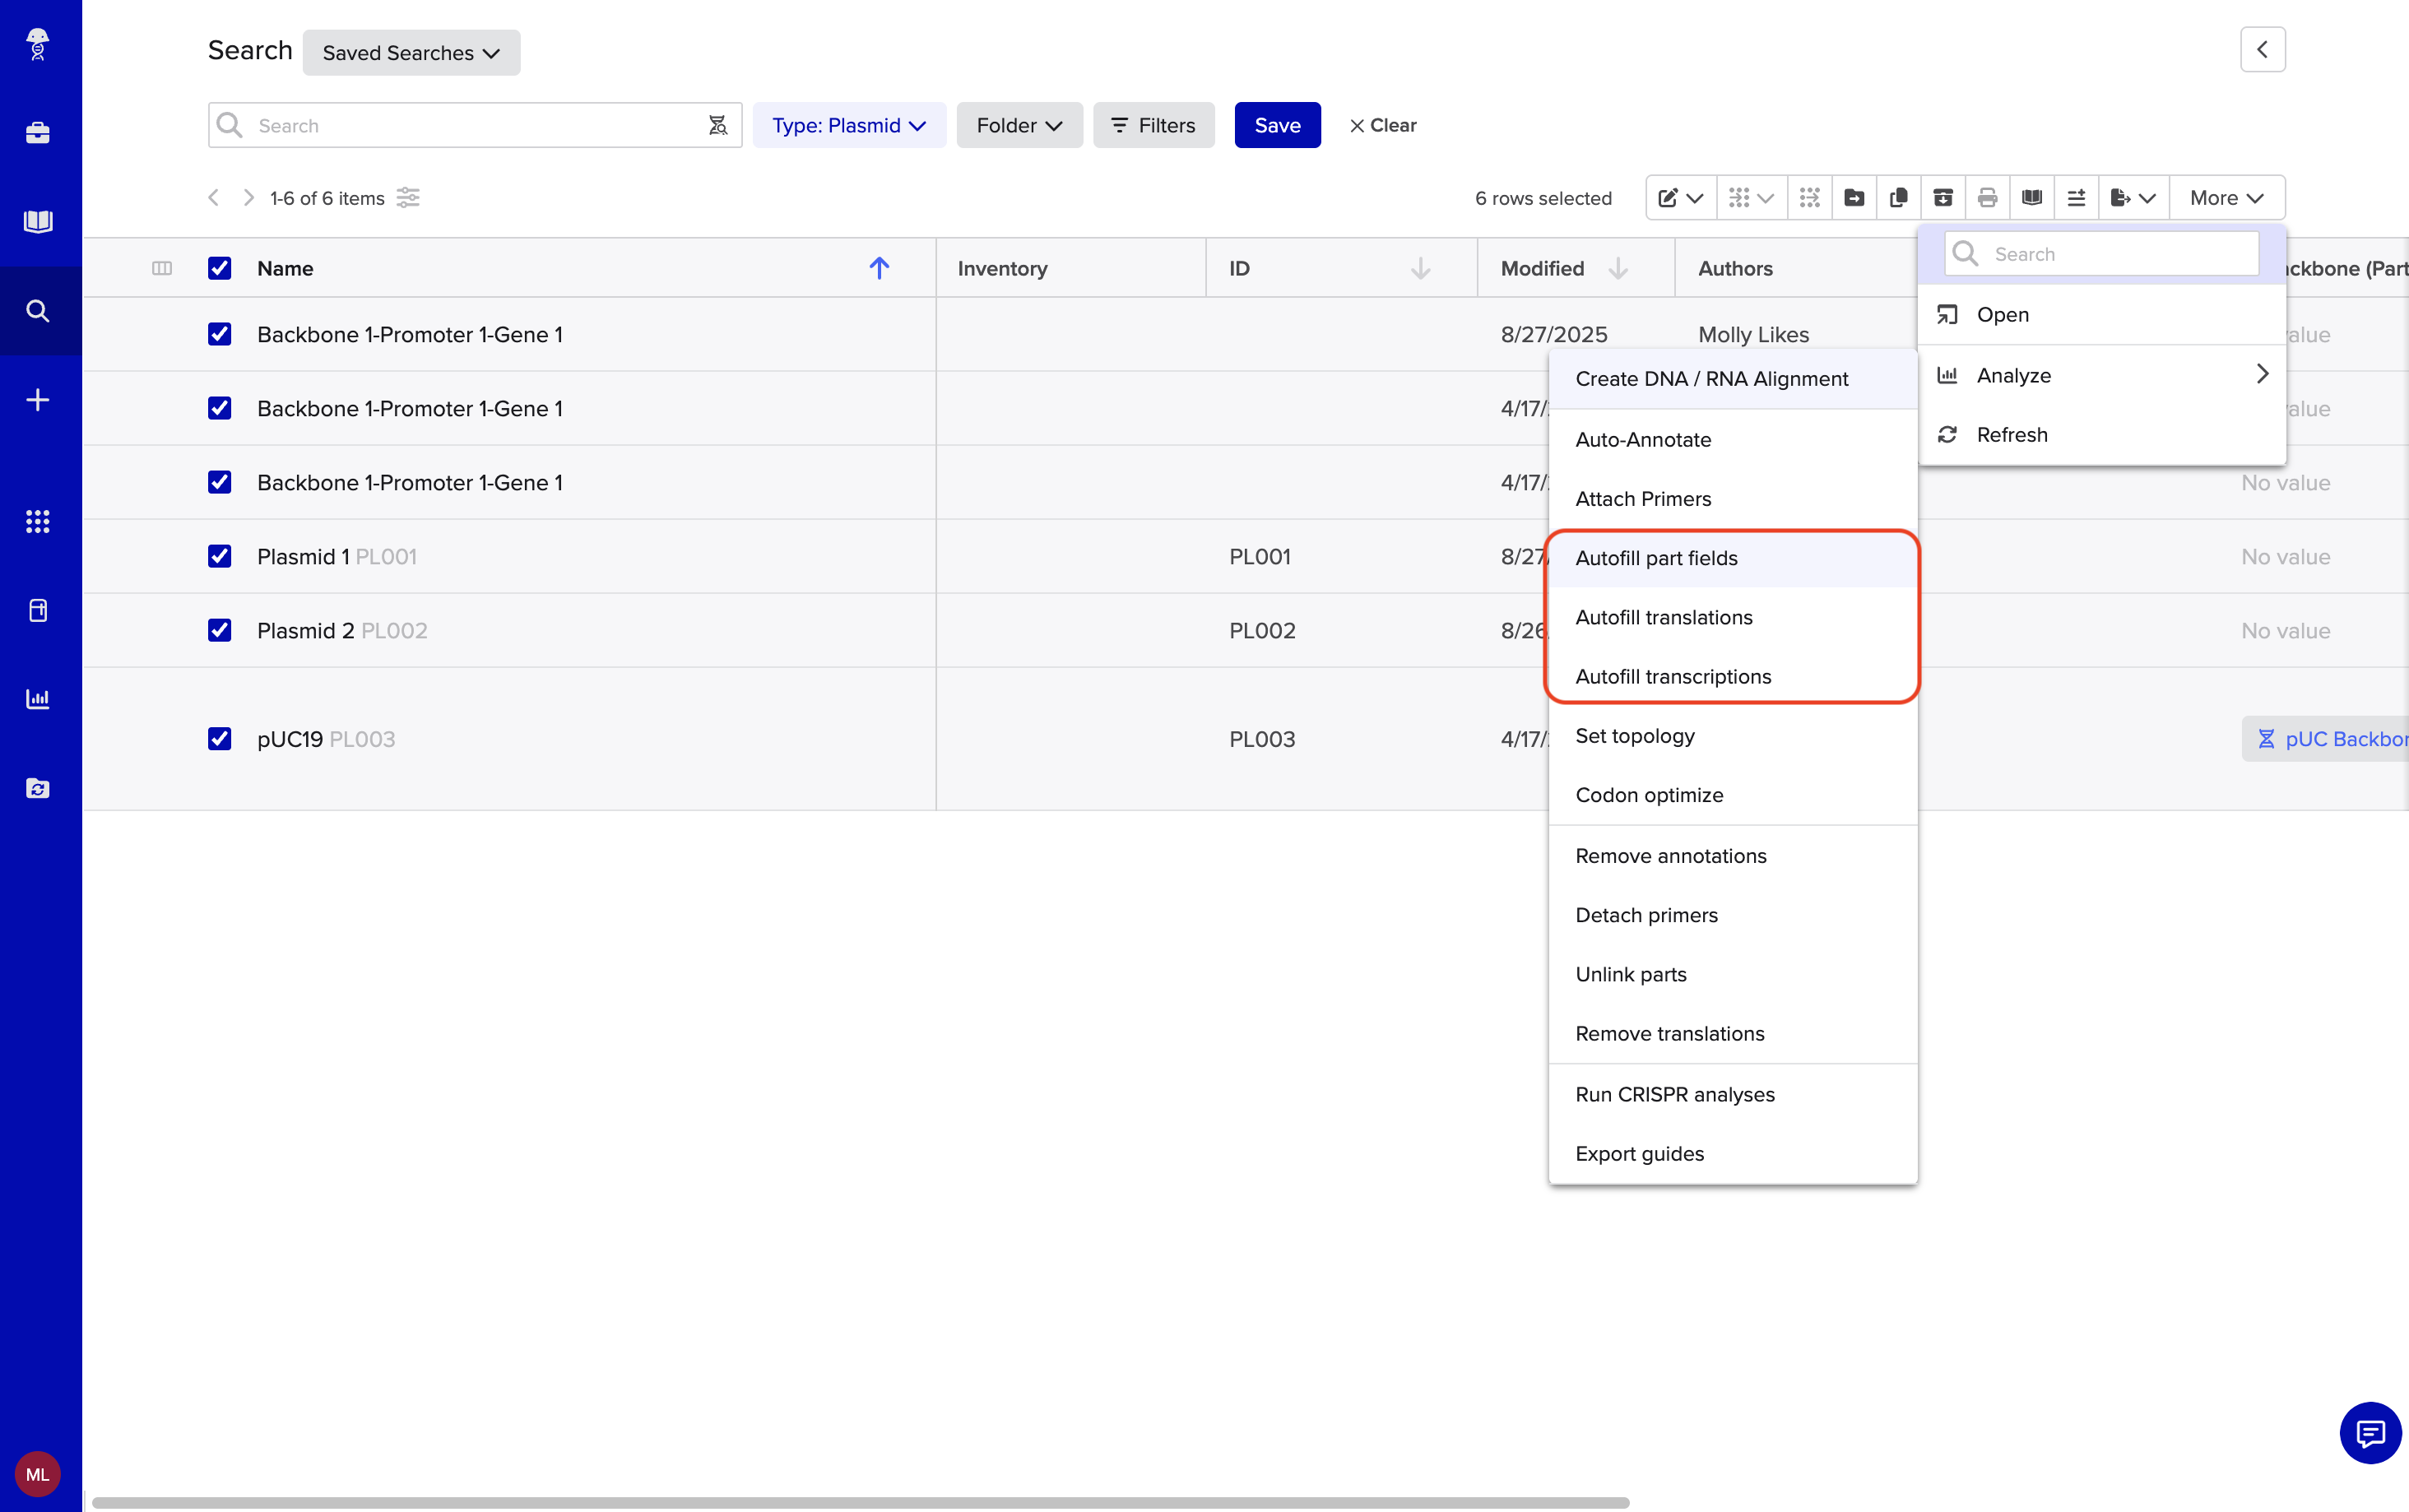
Task: Select Autofill part fields menu item
Action: pyautogui.click(x=1656, y=558)
